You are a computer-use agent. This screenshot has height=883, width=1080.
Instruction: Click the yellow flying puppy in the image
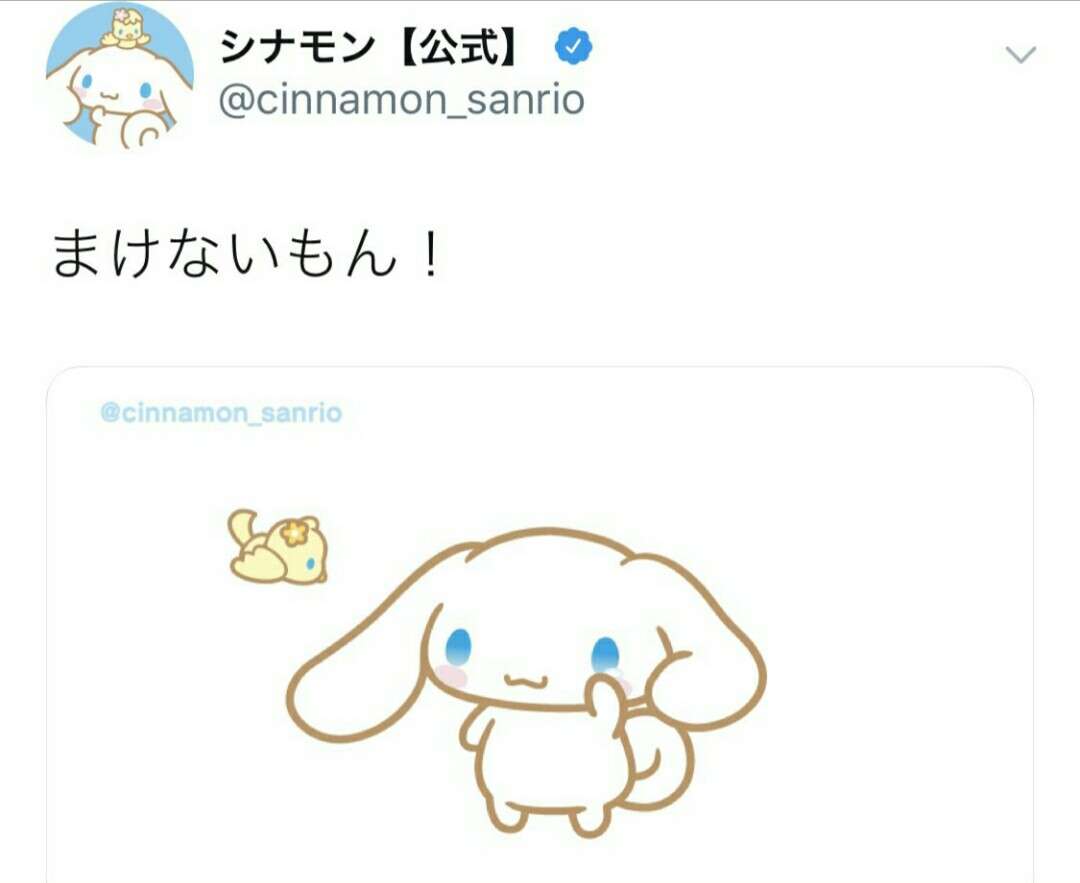pos(278,548)
